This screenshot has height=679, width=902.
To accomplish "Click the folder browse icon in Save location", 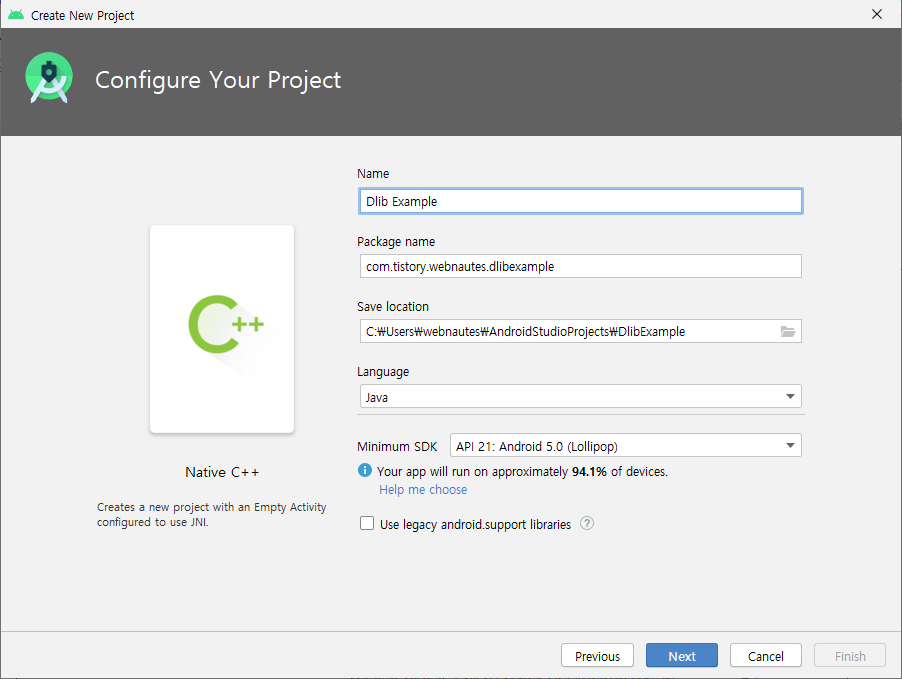I will [x=788, y=331].
